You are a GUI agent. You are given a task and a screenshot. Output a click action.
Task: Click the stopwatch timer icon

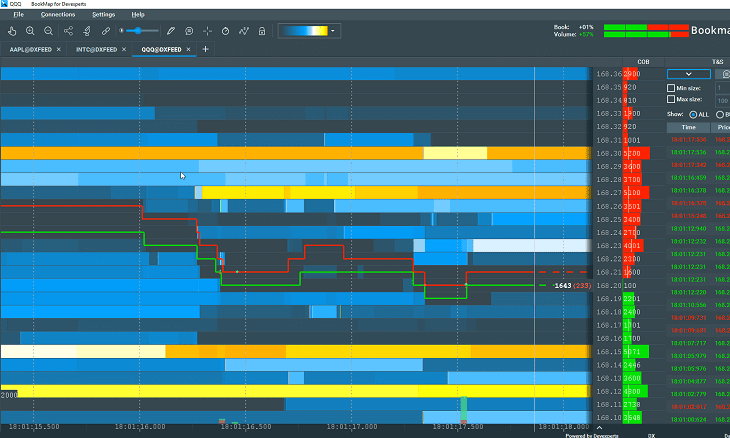[225, 31]
